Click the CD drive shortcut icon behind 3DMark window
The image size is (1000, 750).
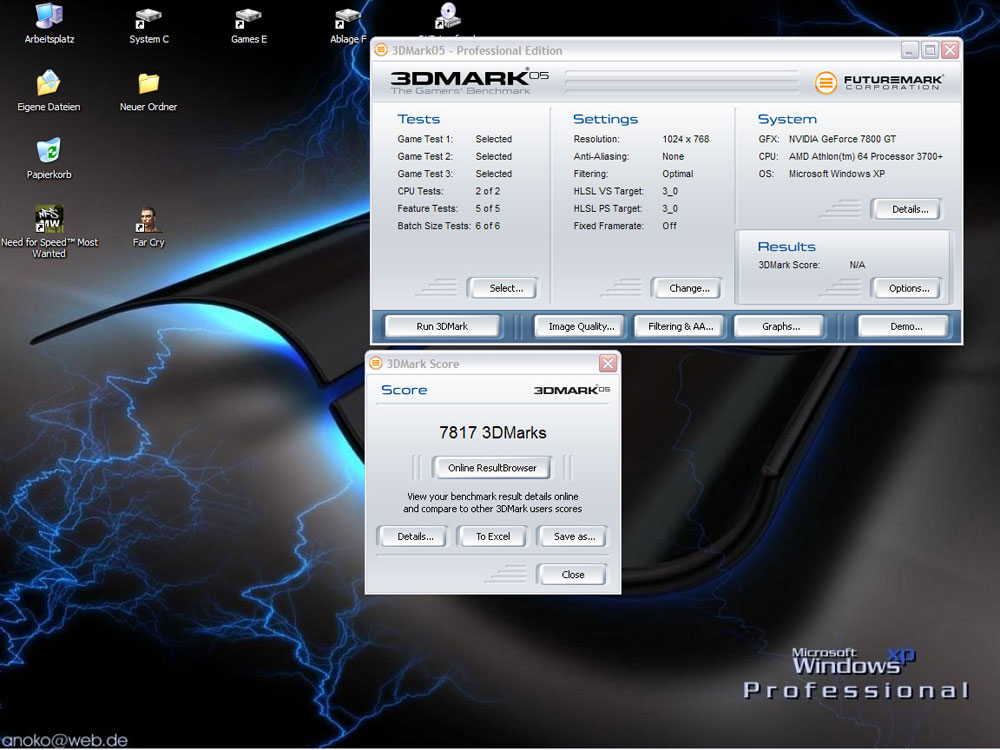pyautogui.click(x=448, y=15)
